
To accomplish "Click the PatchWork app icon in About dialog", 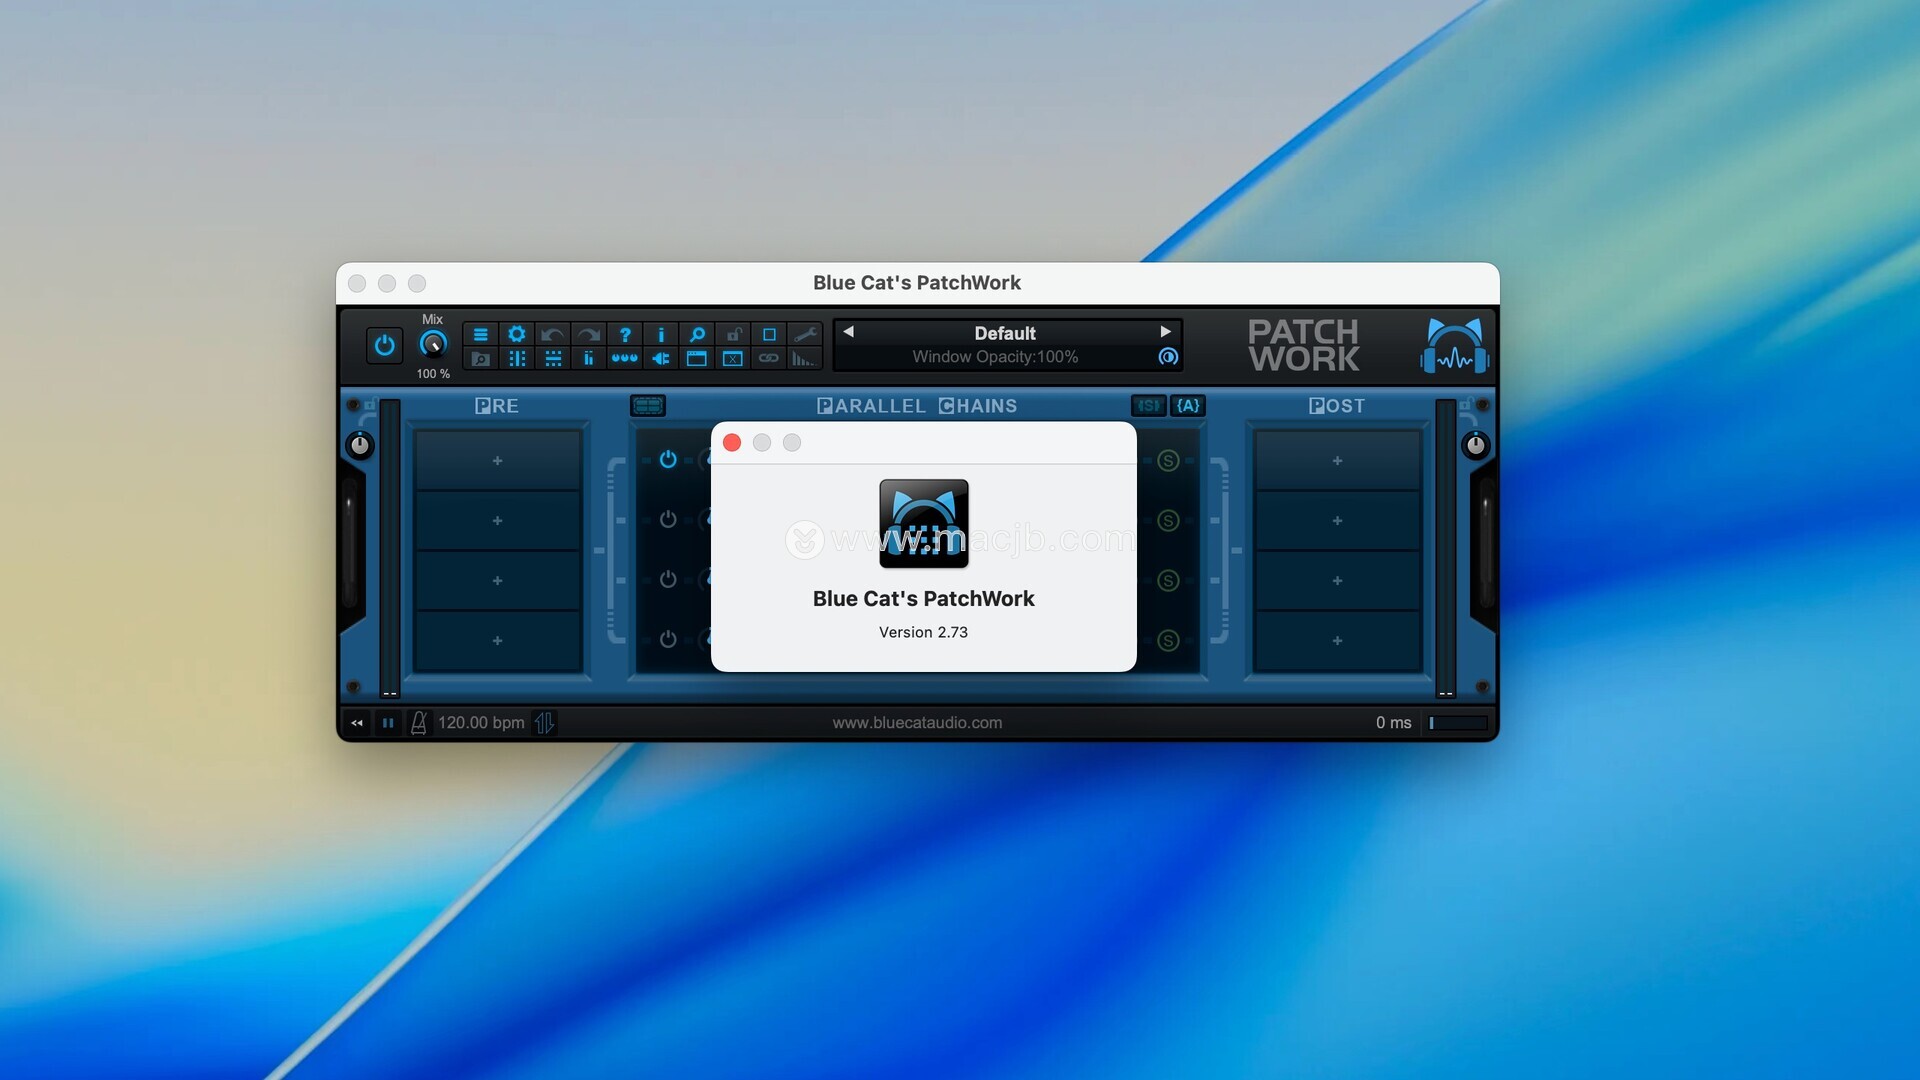I will coord(924,524).
